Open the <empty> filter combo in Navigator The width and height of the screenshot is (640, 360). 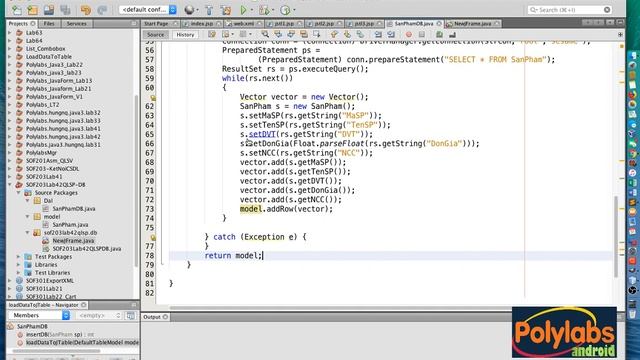pyautogui.click(x=99, y=316)
